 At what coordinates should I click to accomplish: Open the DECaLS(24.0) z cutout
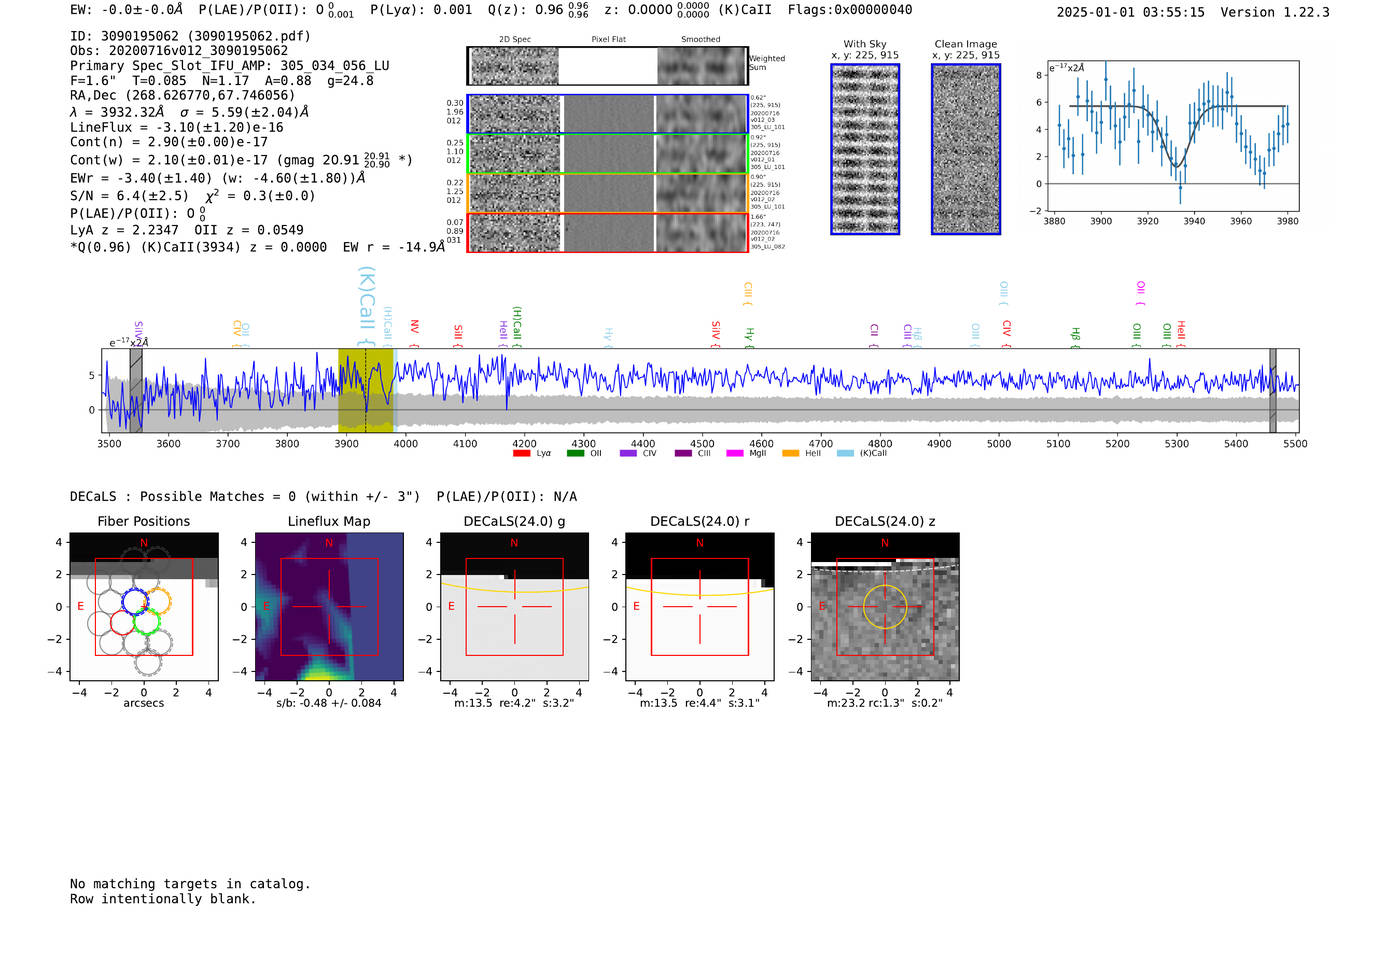pos(885,606)
